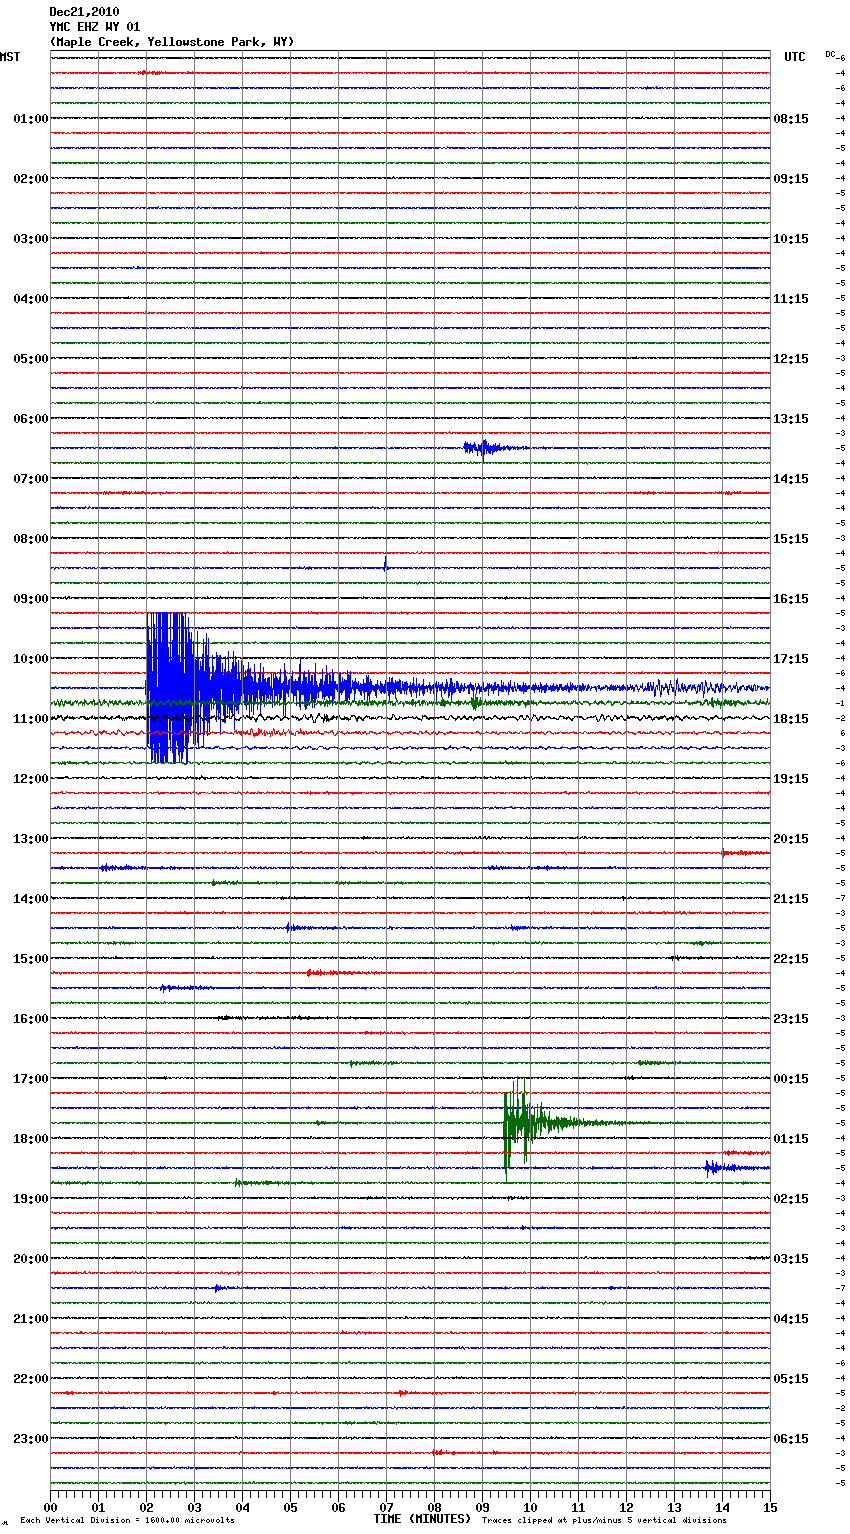
Task: Click the 09:15 UTC time label
Action: (791, 179)
